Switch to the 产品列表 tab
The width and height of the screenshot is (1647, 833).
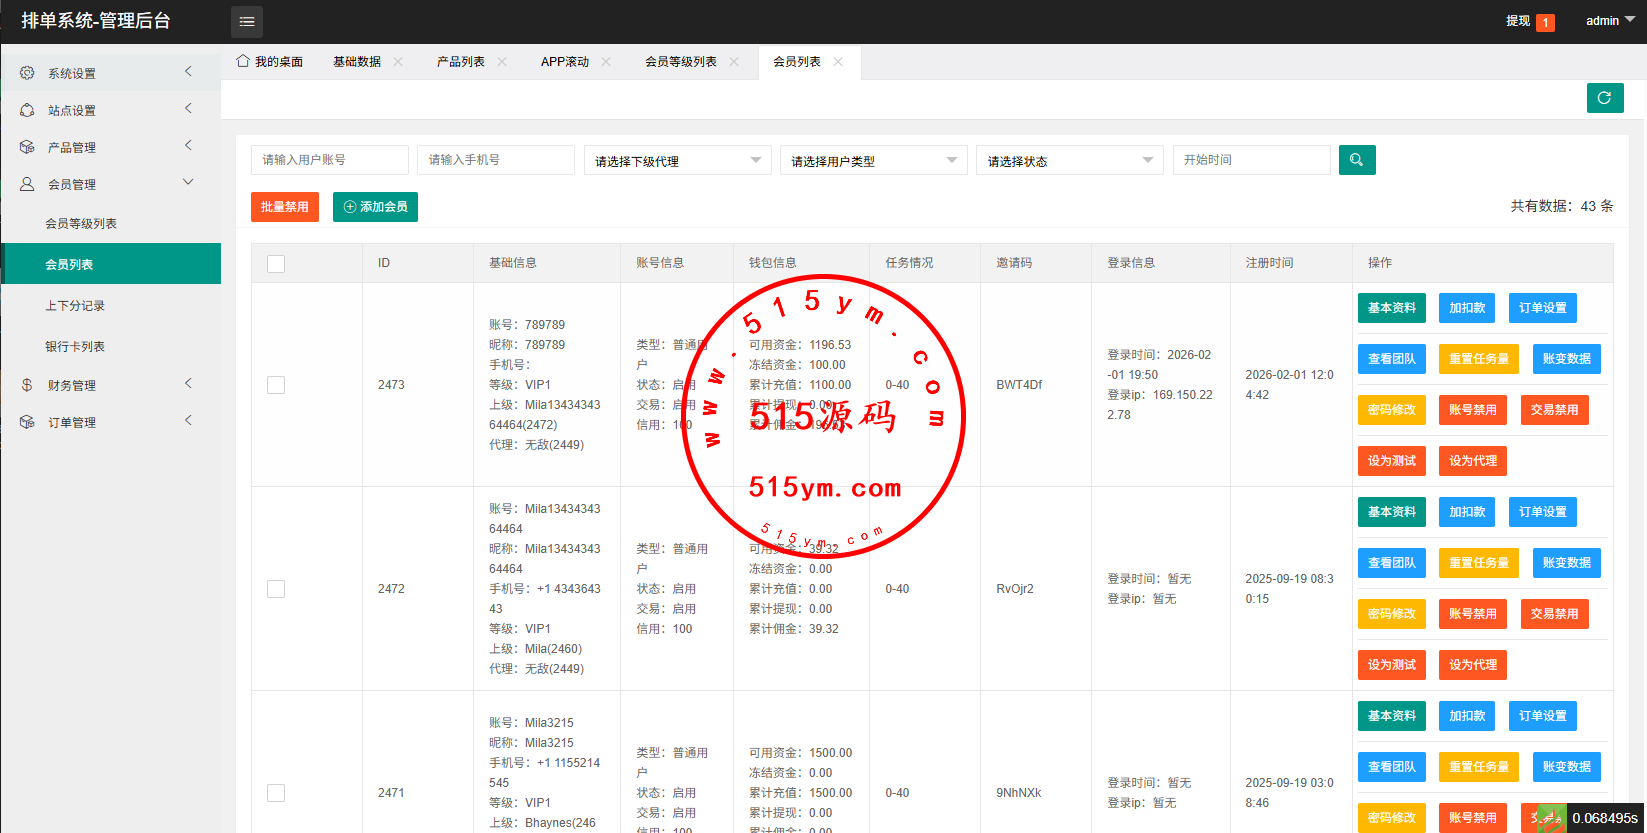pyautogui.click(x=460, y=62)
